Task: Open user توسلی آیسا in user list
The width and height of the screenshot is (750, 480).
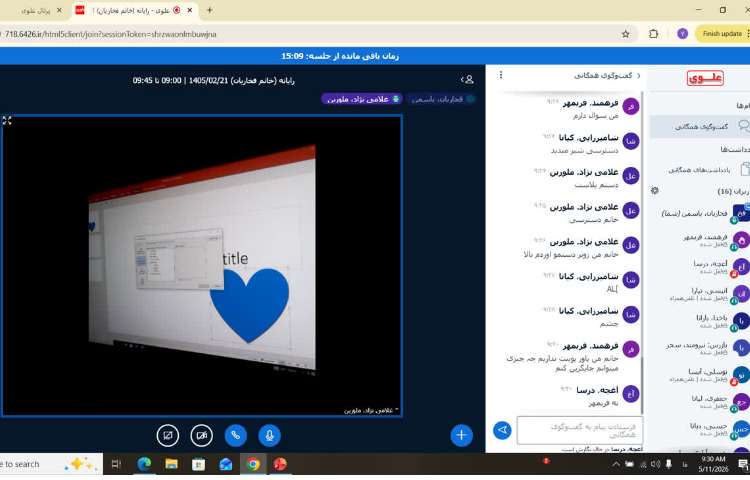Action: [700, 374]
